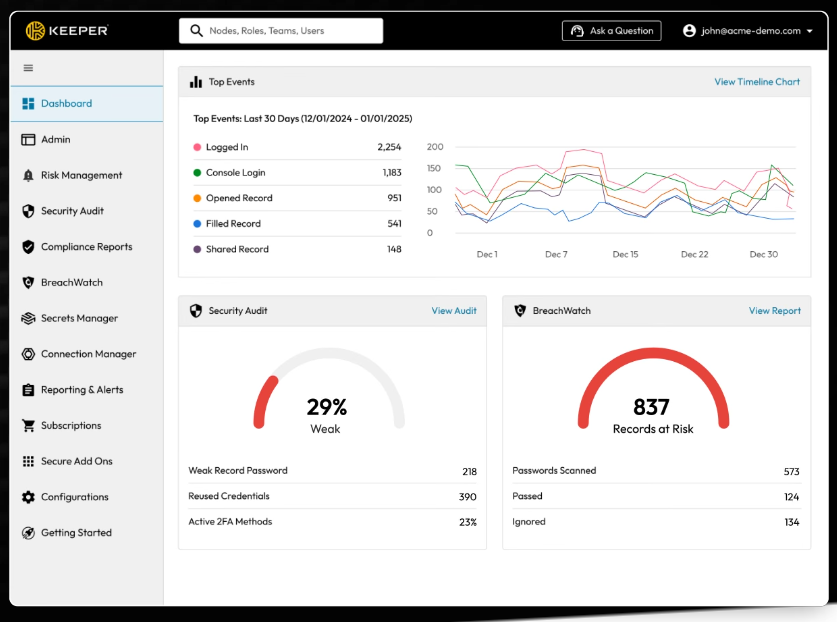Open the john@acme-demo.com account dropdown arrow
The width and height of the screenshot is (837, 622).
point(810,31)
